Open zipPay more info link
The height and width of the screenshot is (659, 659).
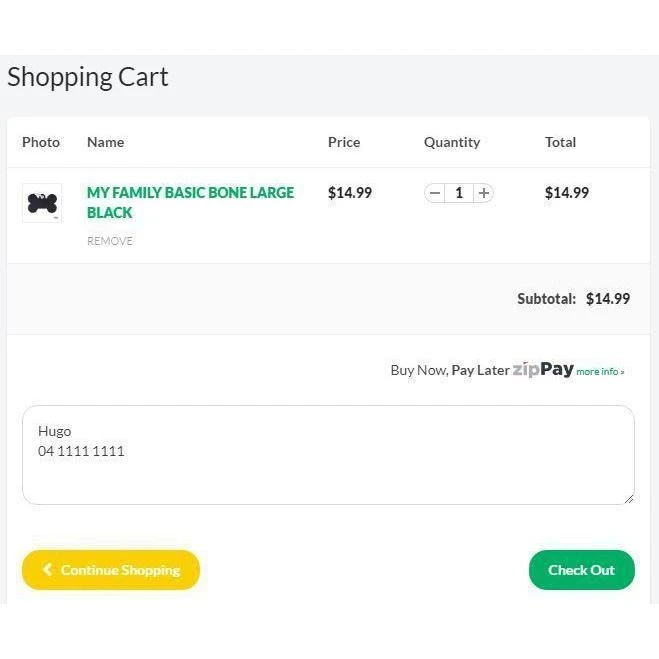coord(600,371)
